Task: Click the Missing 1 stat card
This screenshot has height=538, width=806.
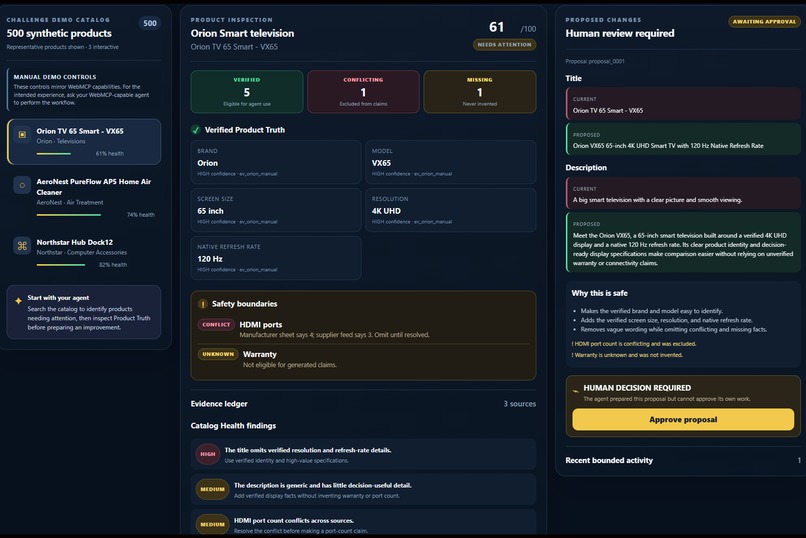Action: click(x=480, y=91)
